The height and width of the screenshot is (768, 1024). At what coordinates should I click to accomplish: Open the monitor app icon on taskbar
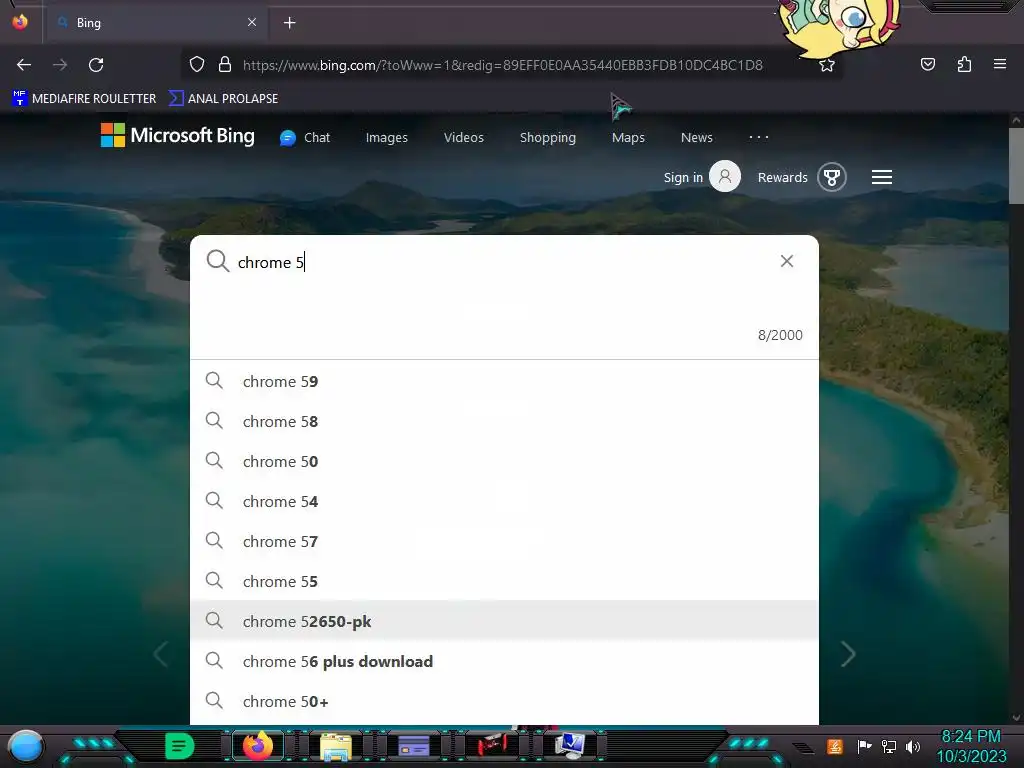click(569, 746)
